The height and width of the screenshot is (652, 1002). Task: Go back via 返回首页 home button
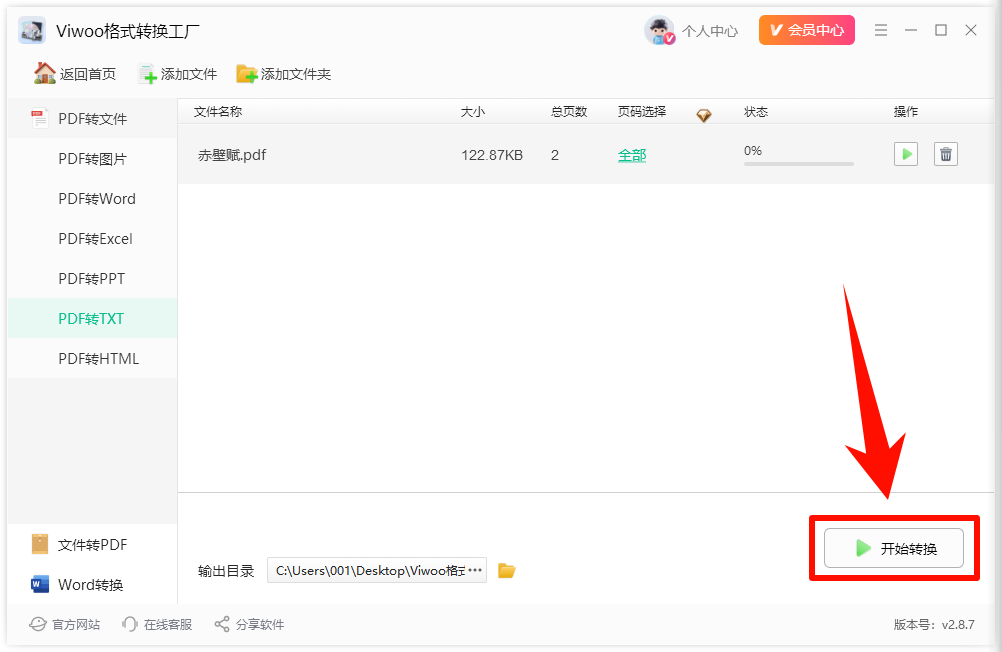(x=75, y=74)
